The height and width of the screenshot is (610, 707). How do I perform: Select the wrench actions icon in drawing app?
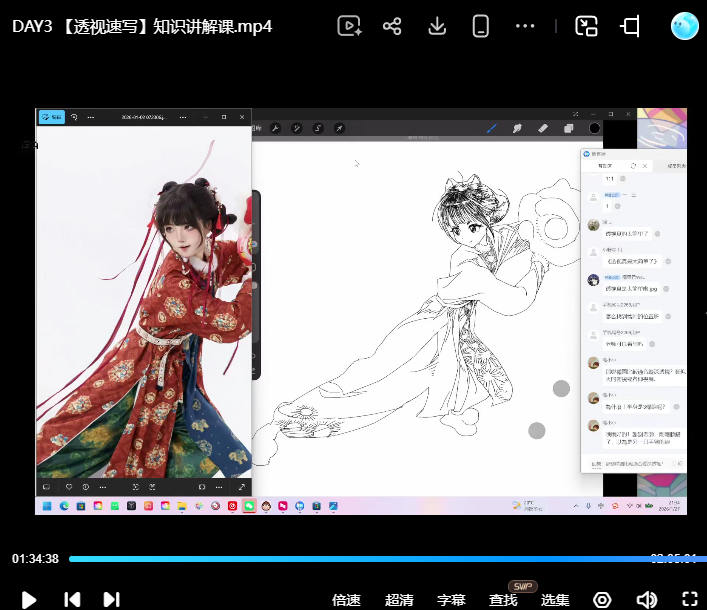click(275, 128)
